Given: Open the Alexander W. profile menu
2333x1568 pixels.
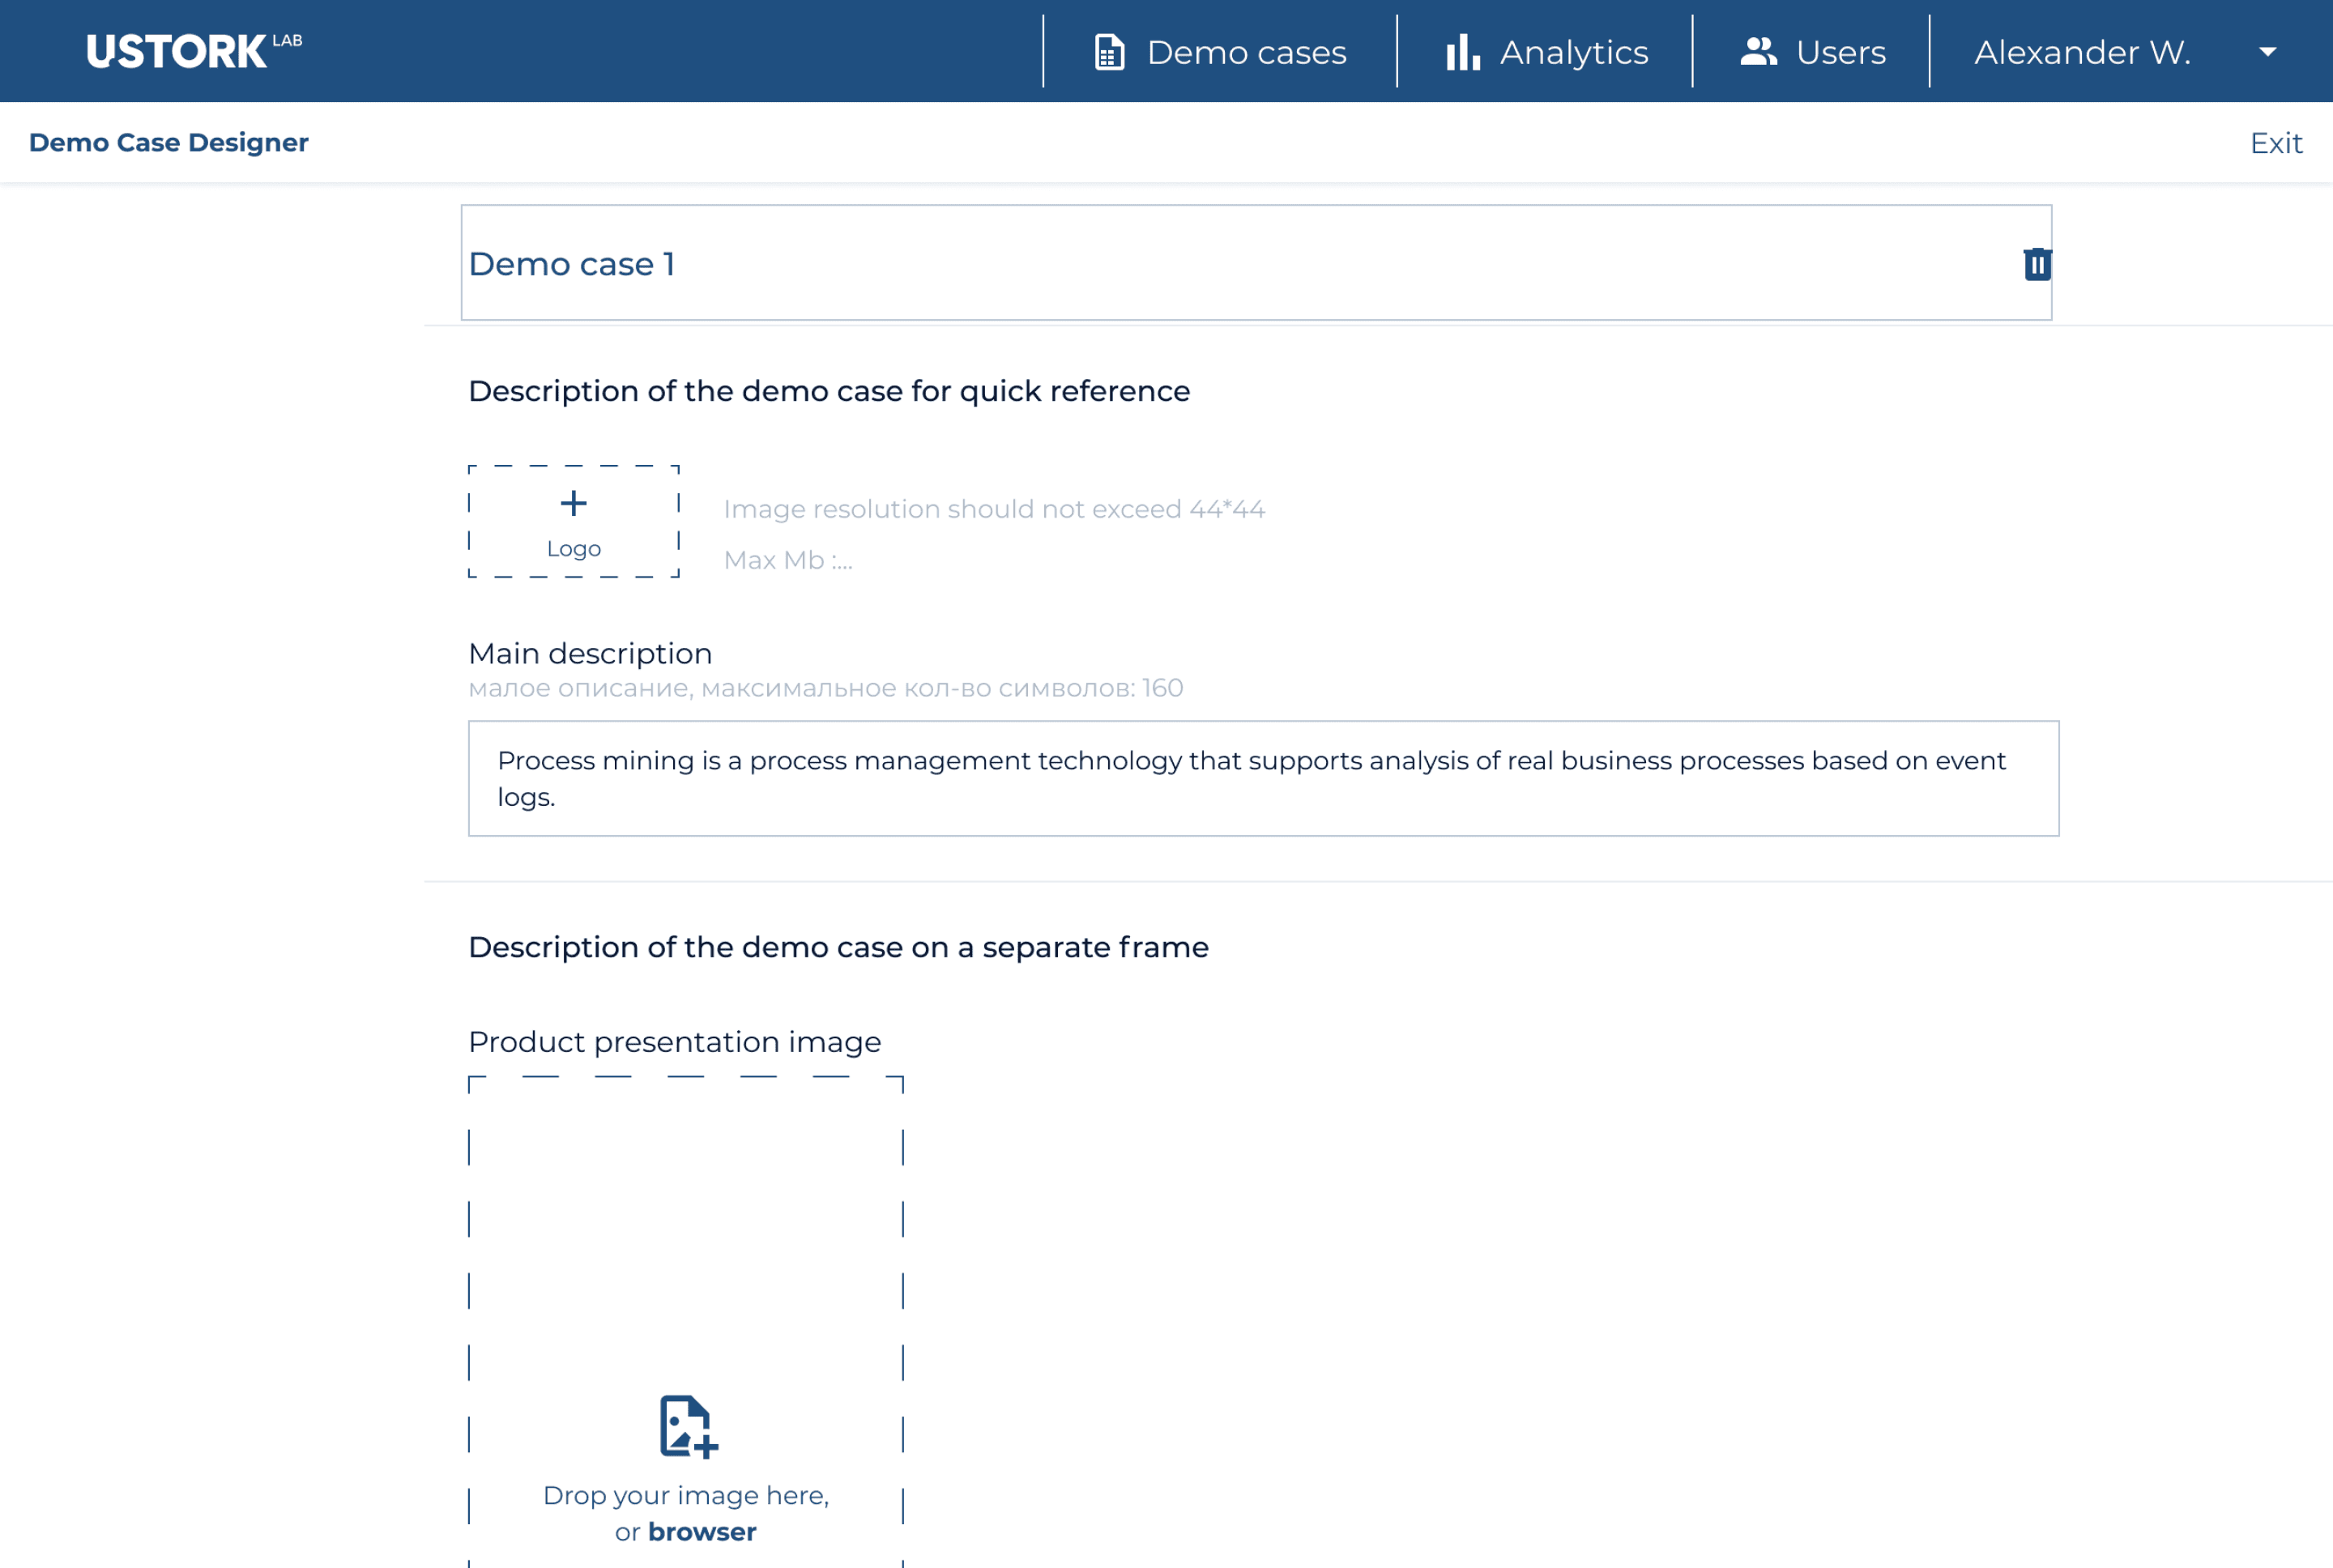Looking at the screenshot, I should [2082, 52].
